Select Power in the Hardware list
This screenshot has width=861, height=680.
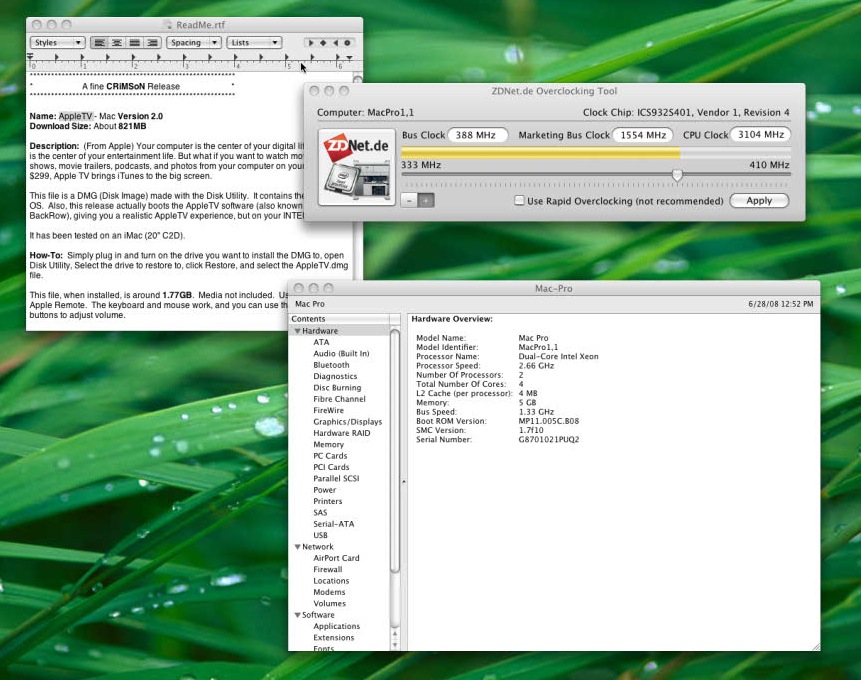click(325, 490)
